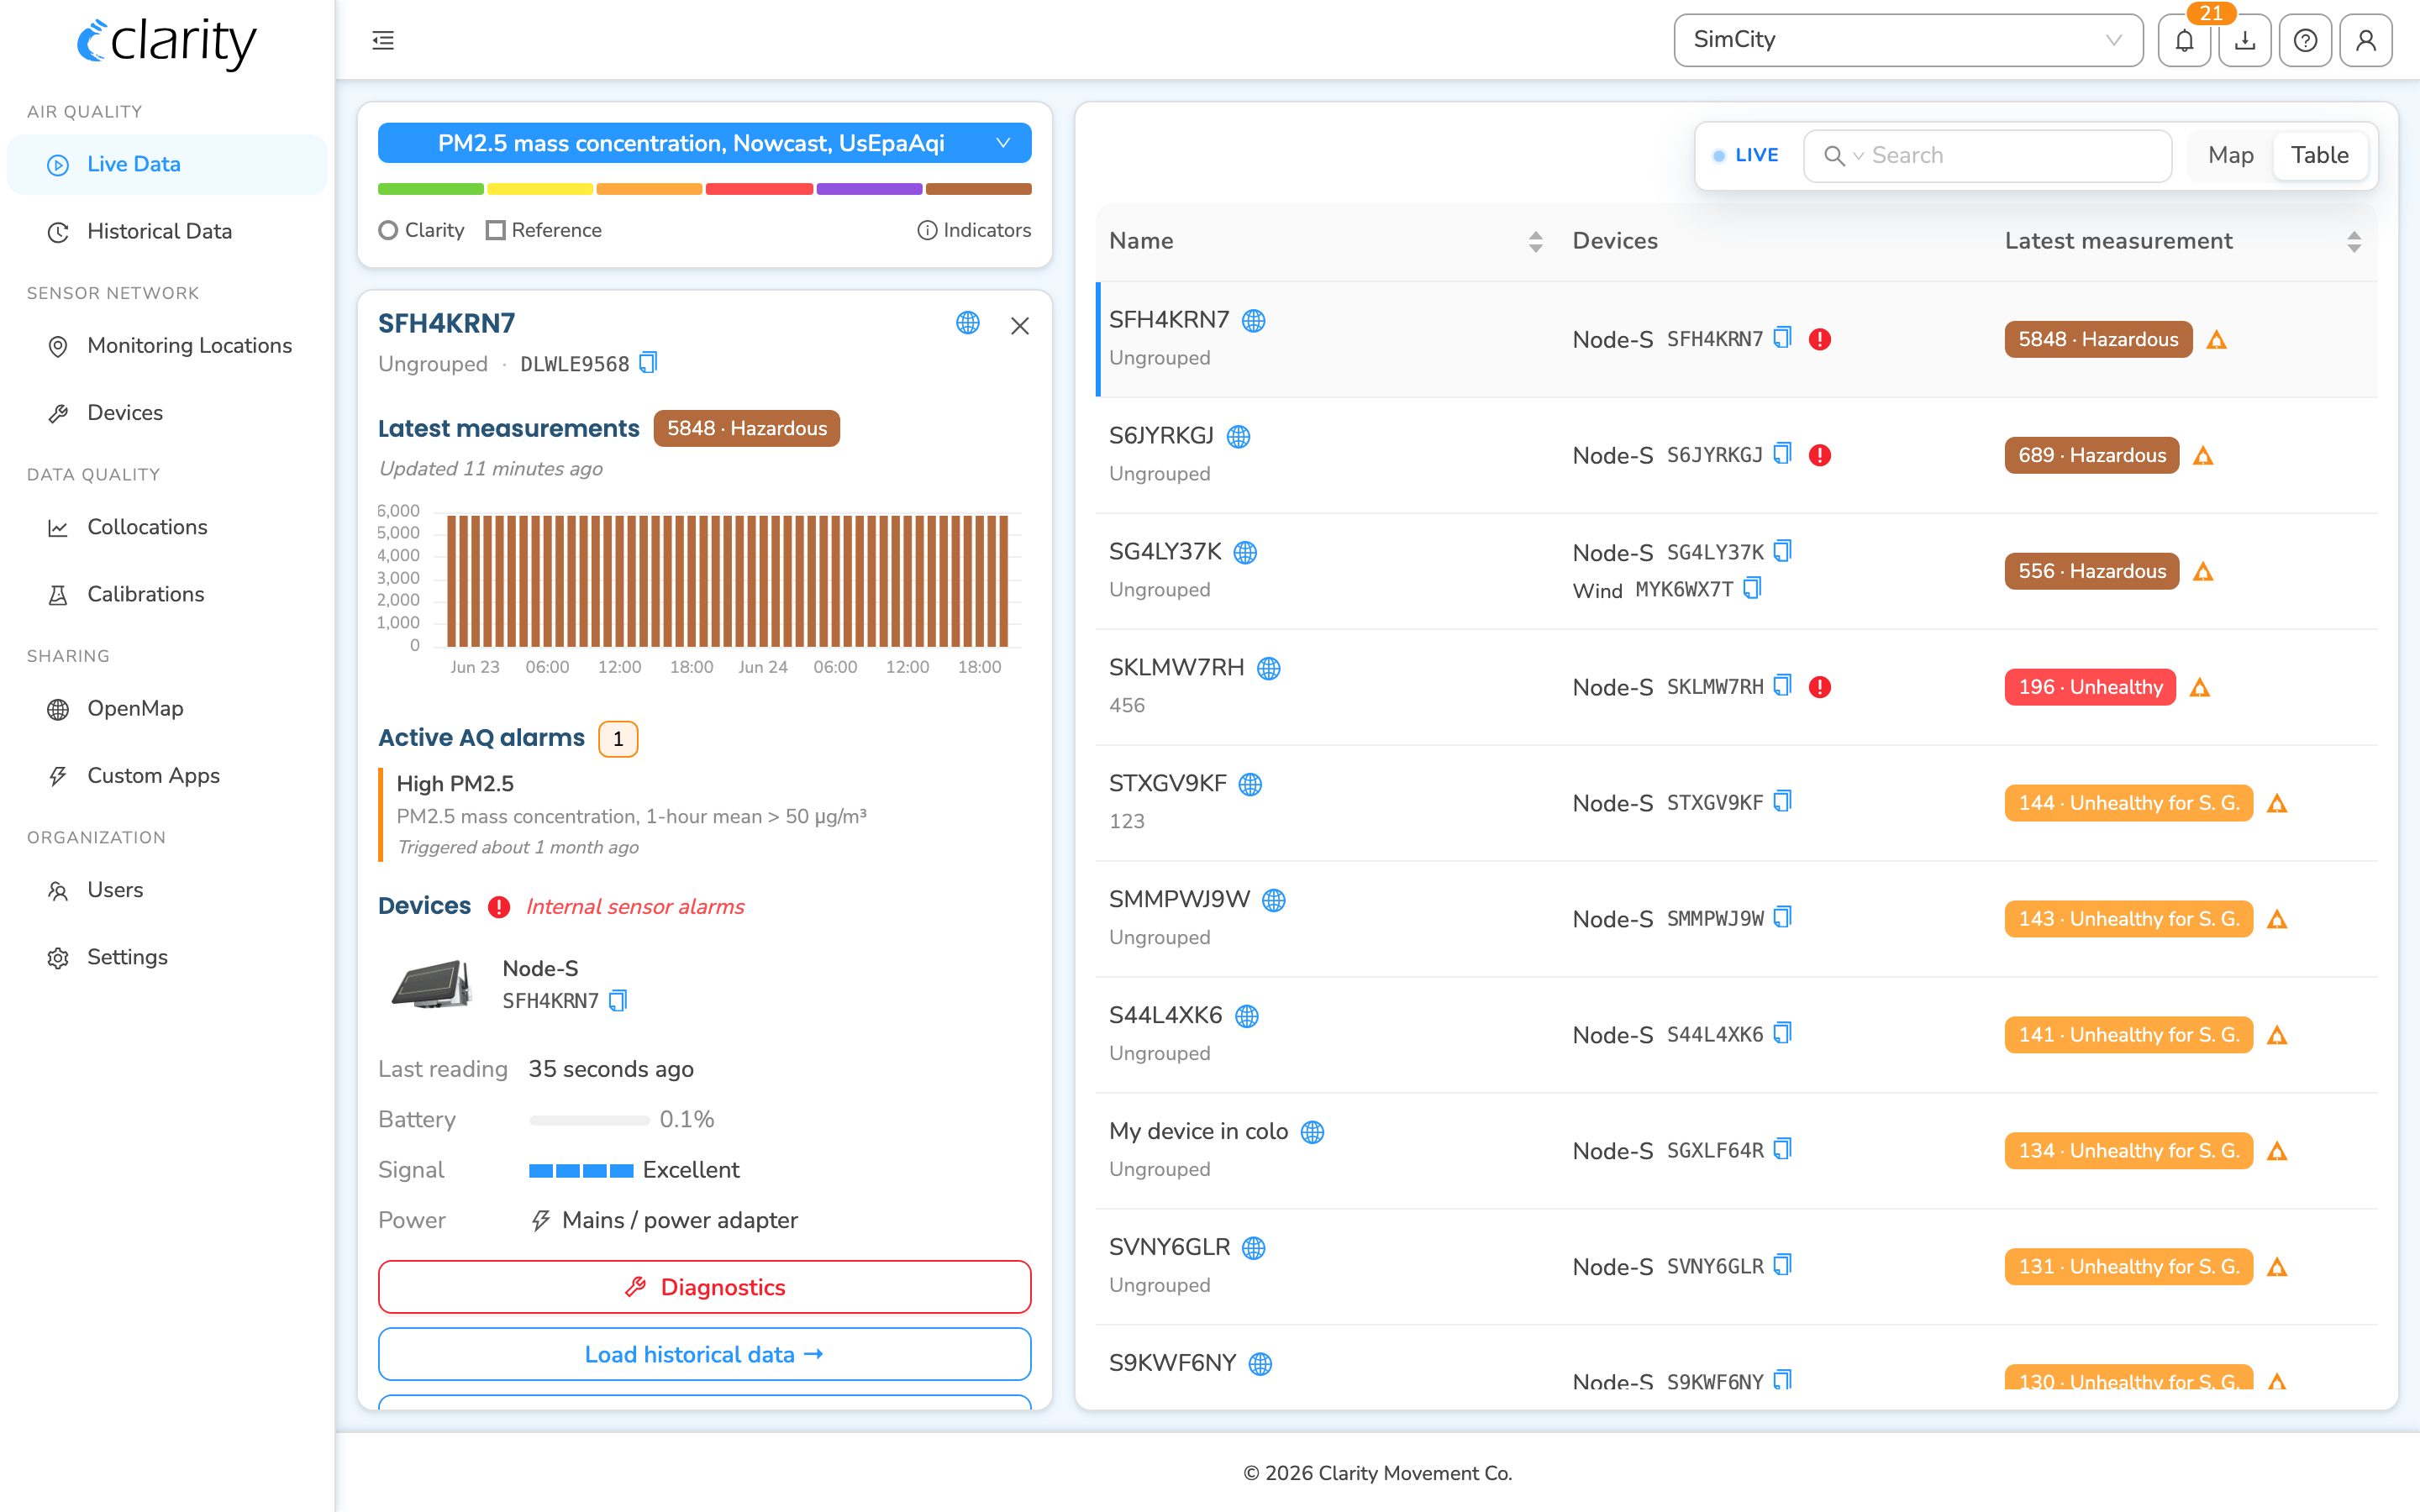2420x1512 pixels.
Task: Click Load historical data button
Action: tap(704, 1354)
